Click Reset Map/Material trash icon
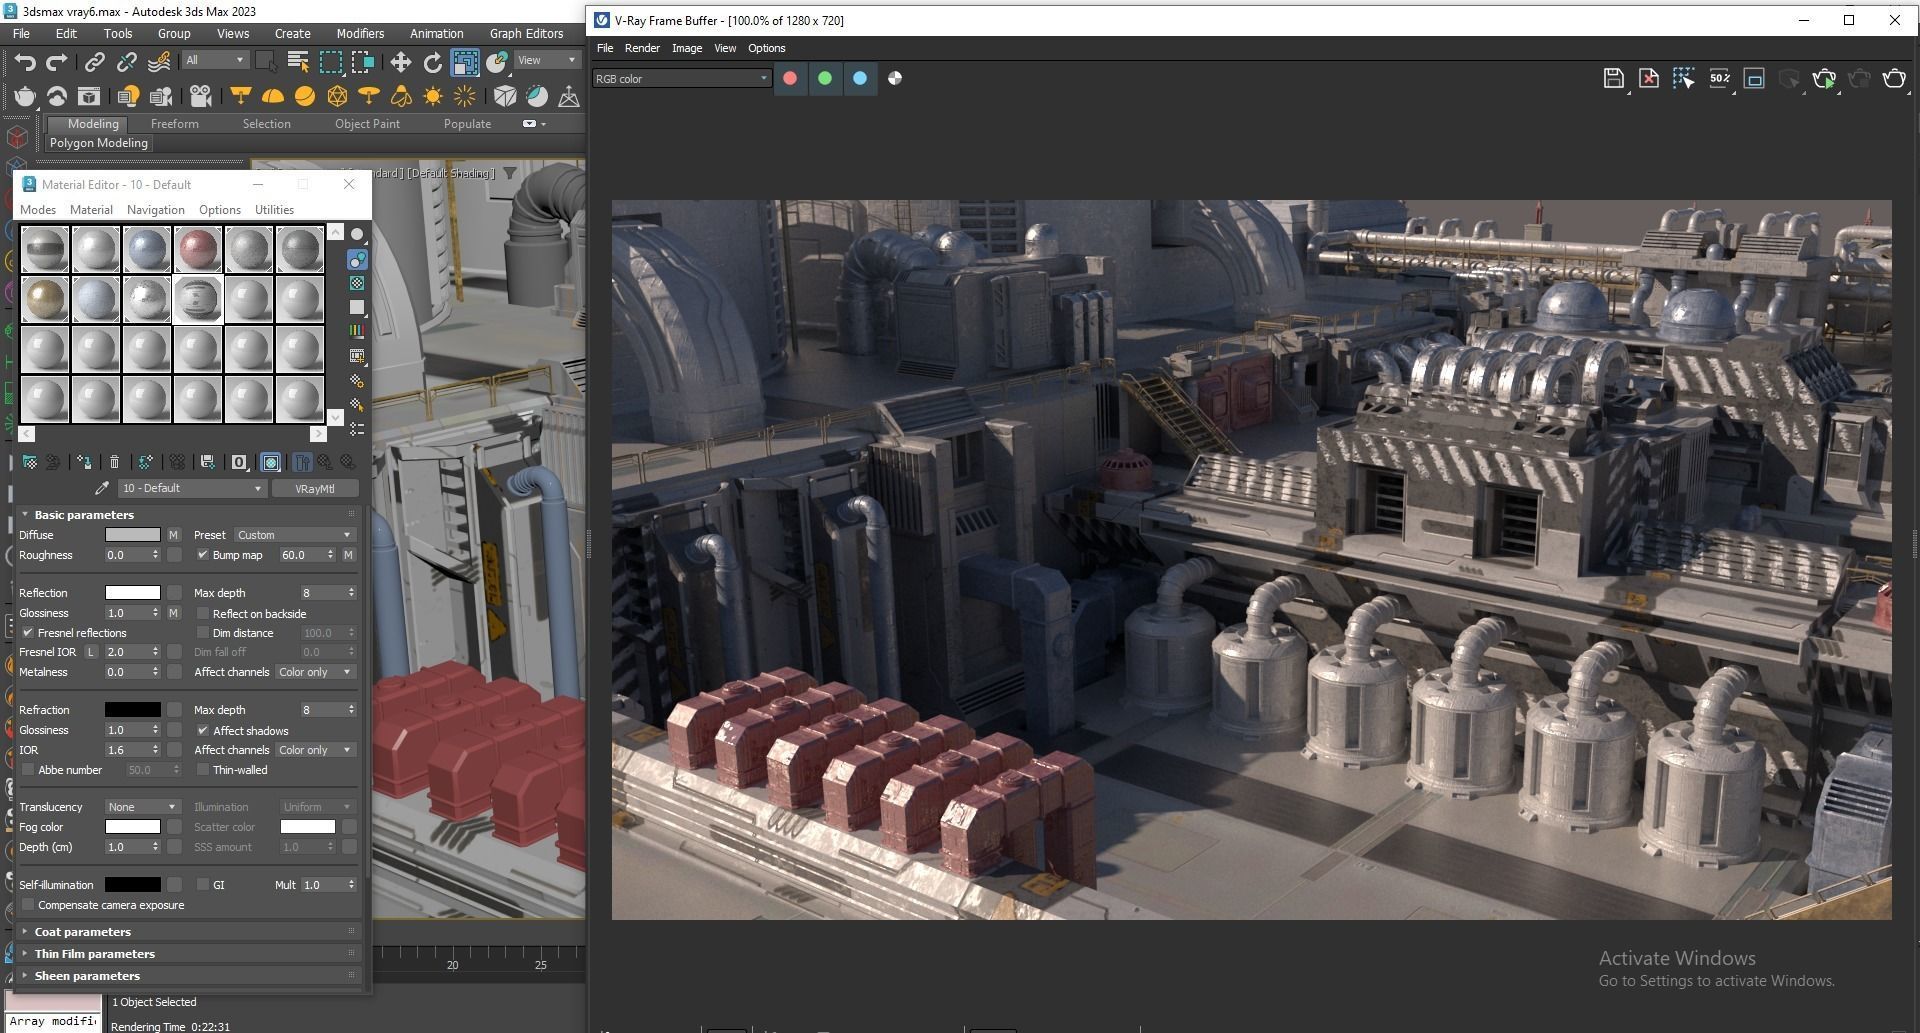The image size is (1920, 1033). coord(114,462)
